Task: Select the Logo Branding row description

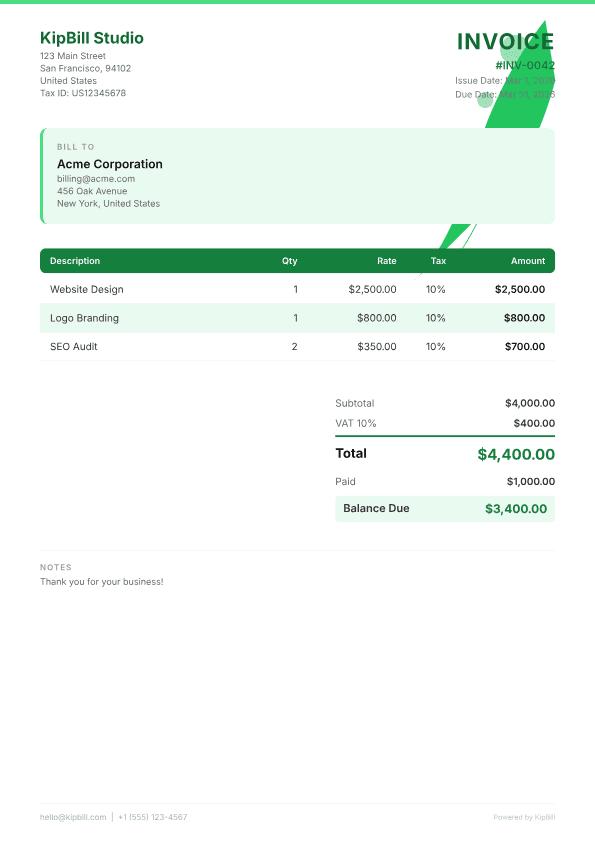Action: (x=84, y=318)
